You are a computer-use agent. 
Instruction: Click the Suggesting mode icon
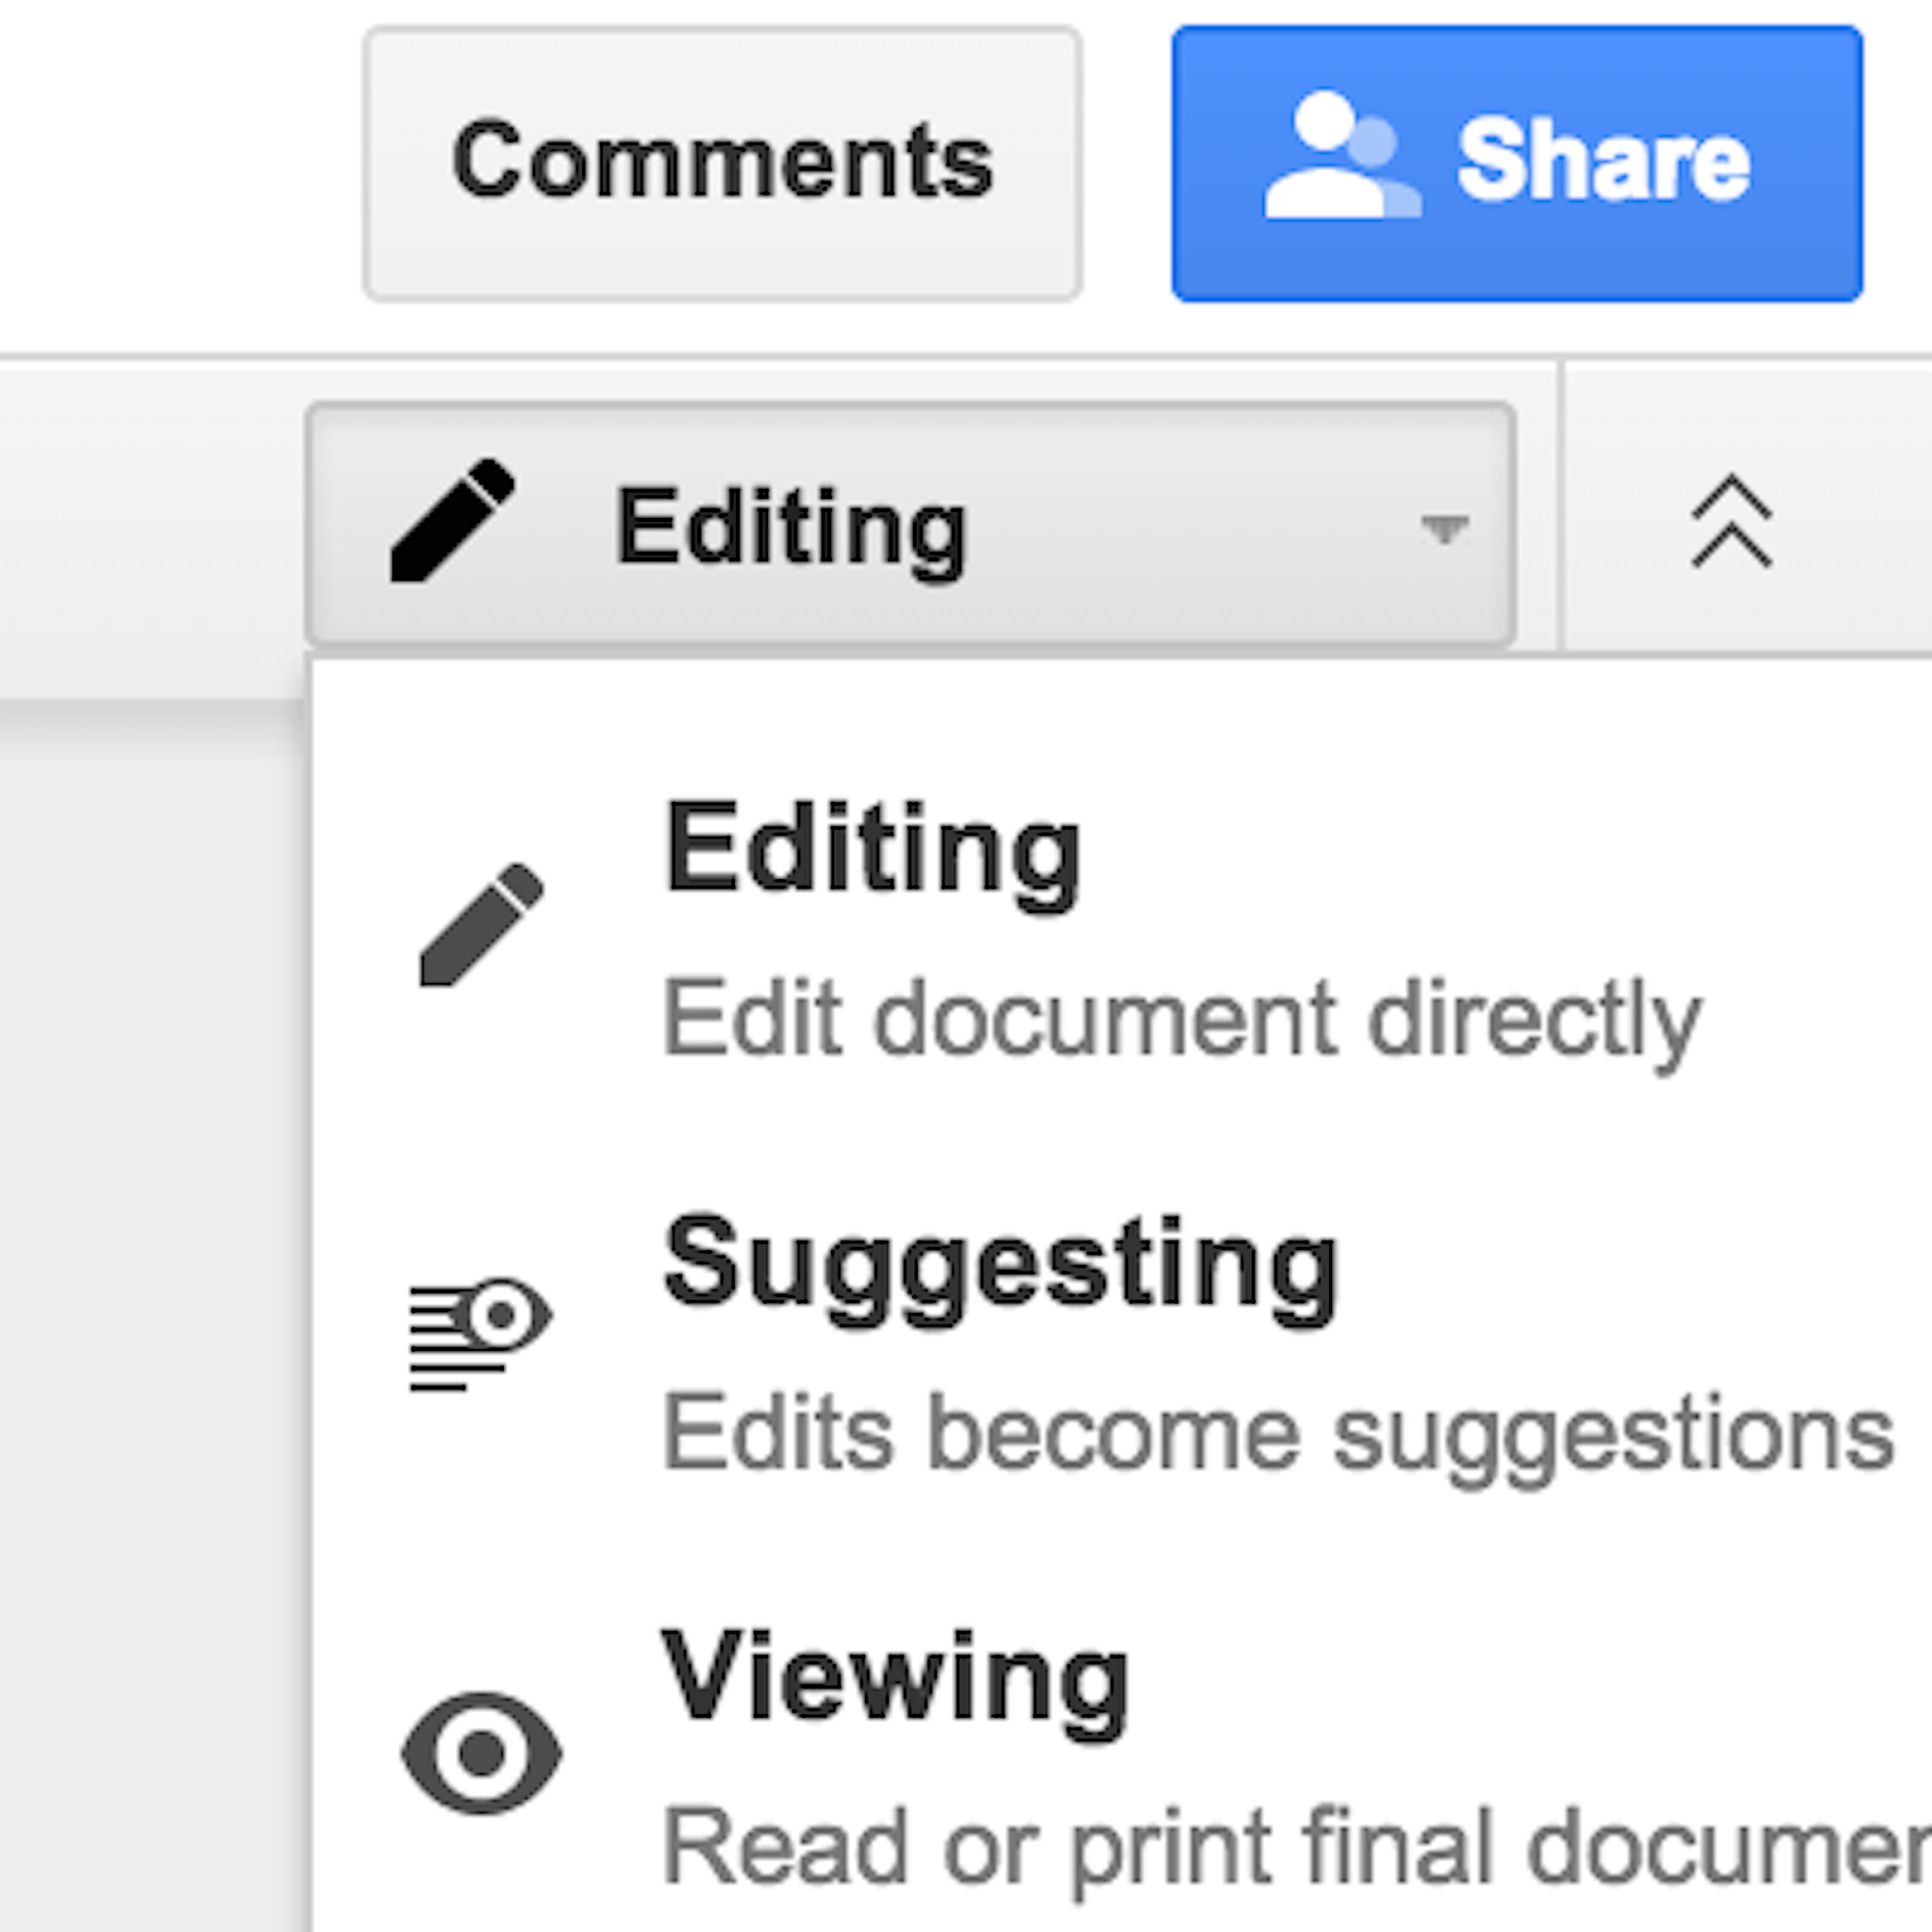(477, 1330)
